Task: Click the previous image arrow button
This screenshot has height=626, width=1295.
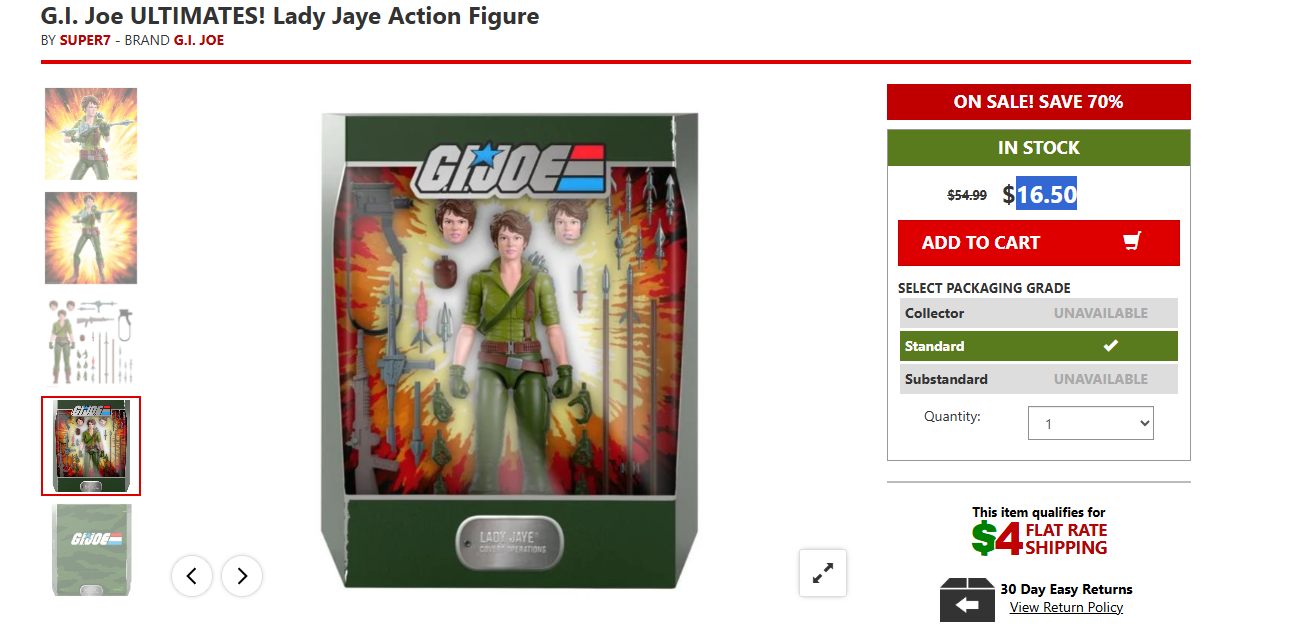Action: pos(192,576)
